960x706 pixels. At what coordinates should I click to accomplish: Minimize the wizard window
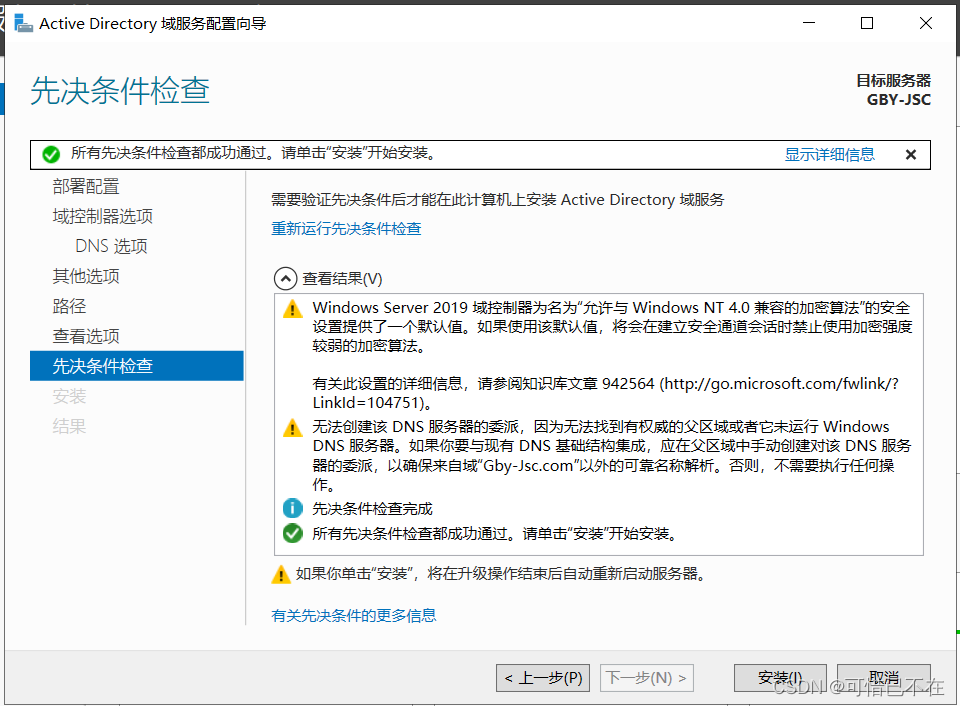(x=809, y=23)
